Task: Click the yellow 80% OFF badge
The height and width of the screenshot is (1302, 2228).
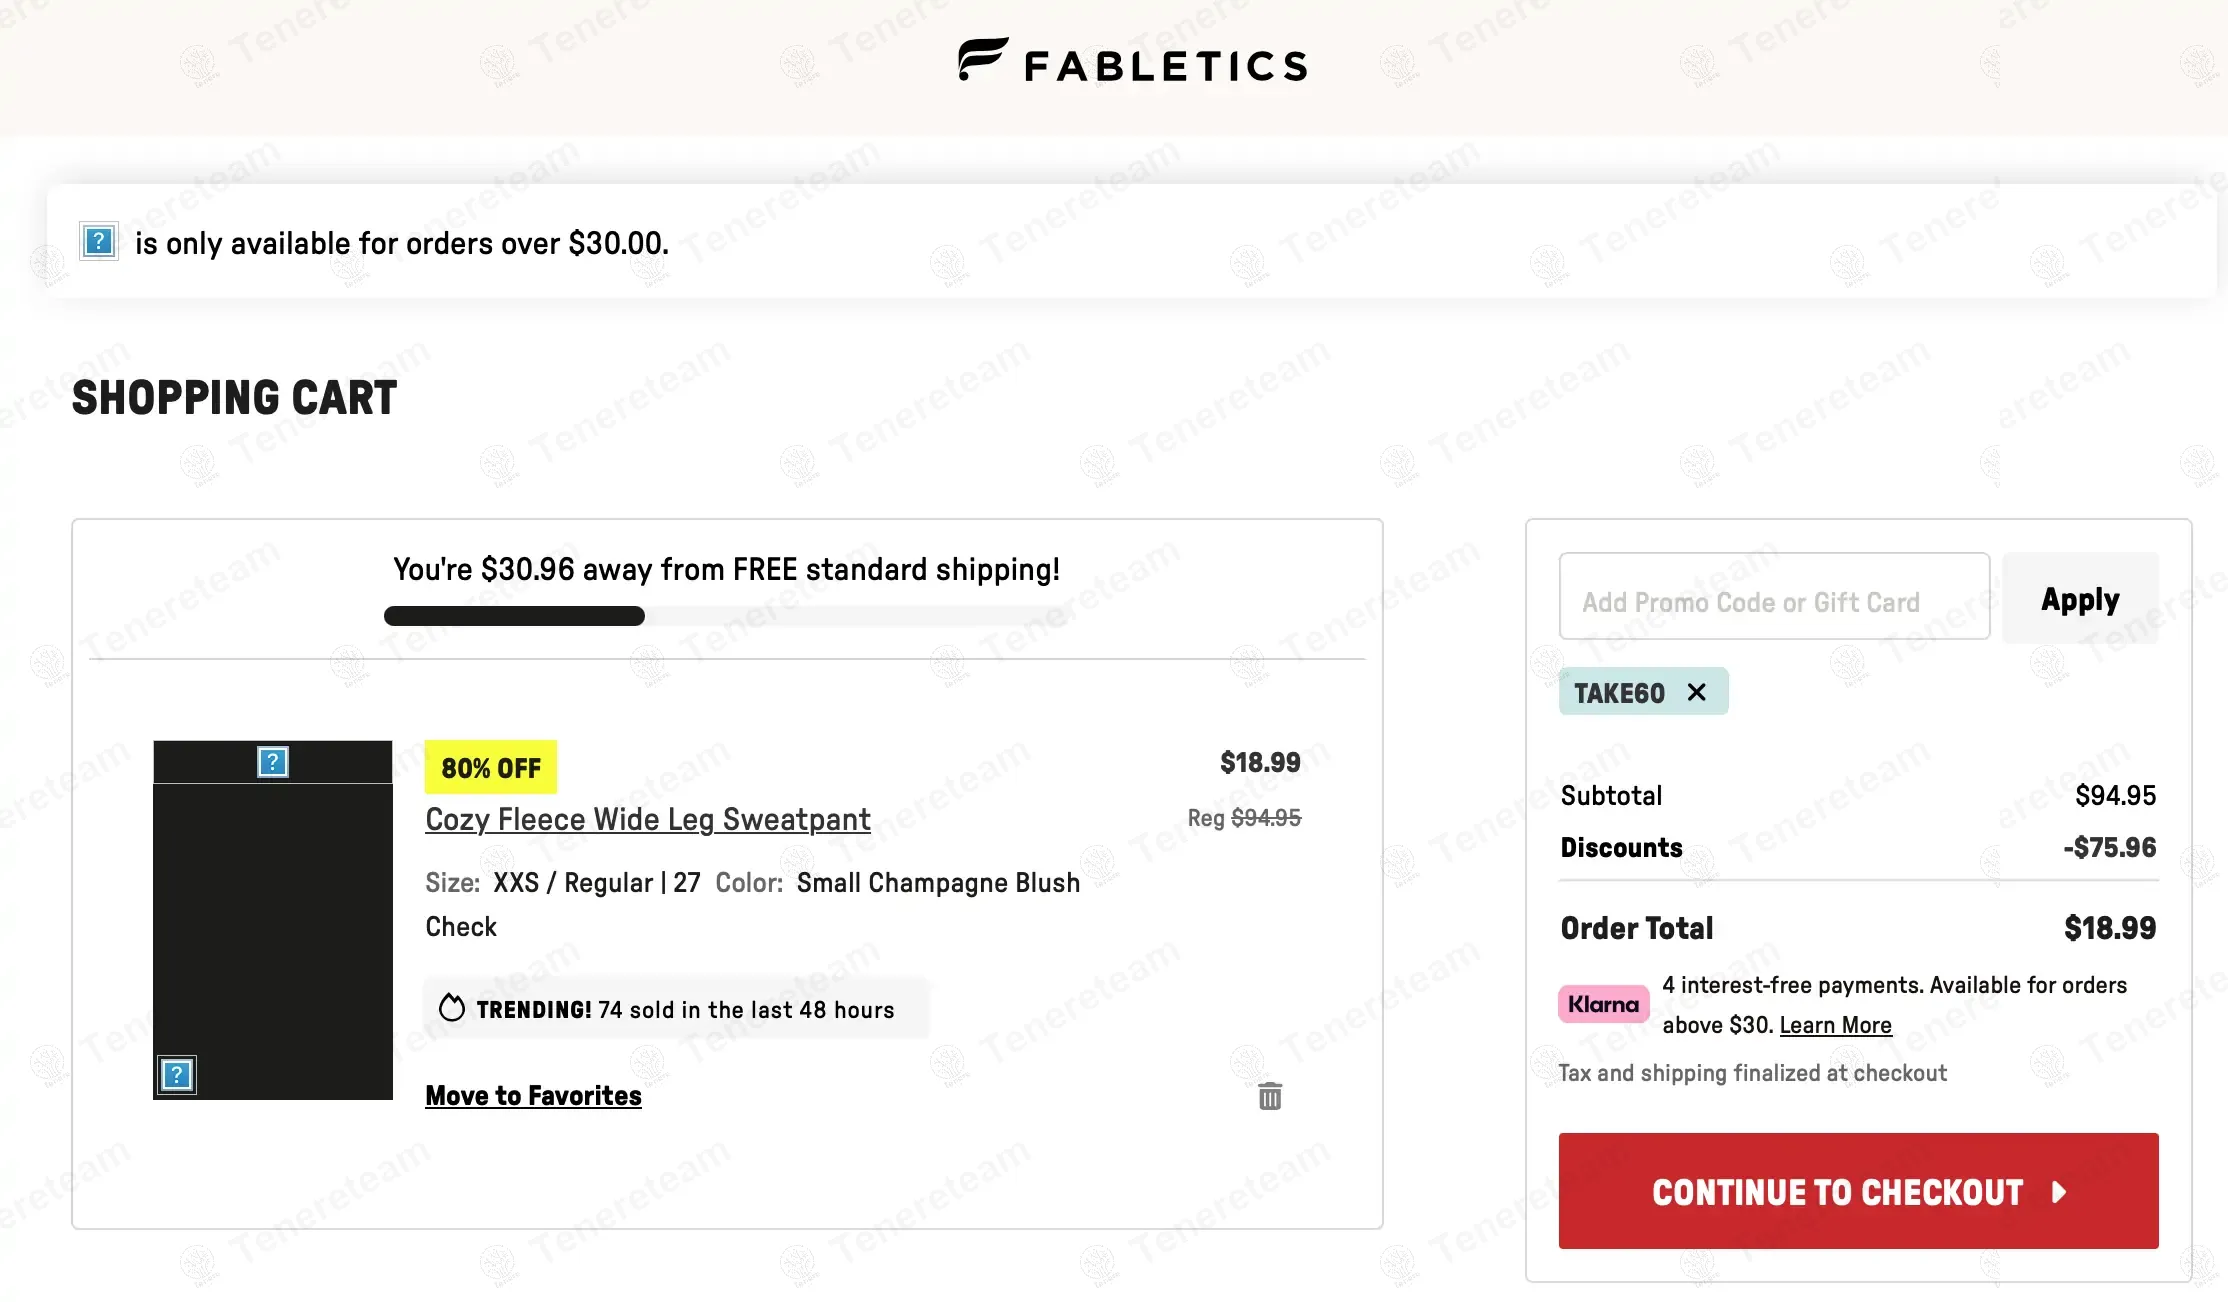Action: [490, 767]
